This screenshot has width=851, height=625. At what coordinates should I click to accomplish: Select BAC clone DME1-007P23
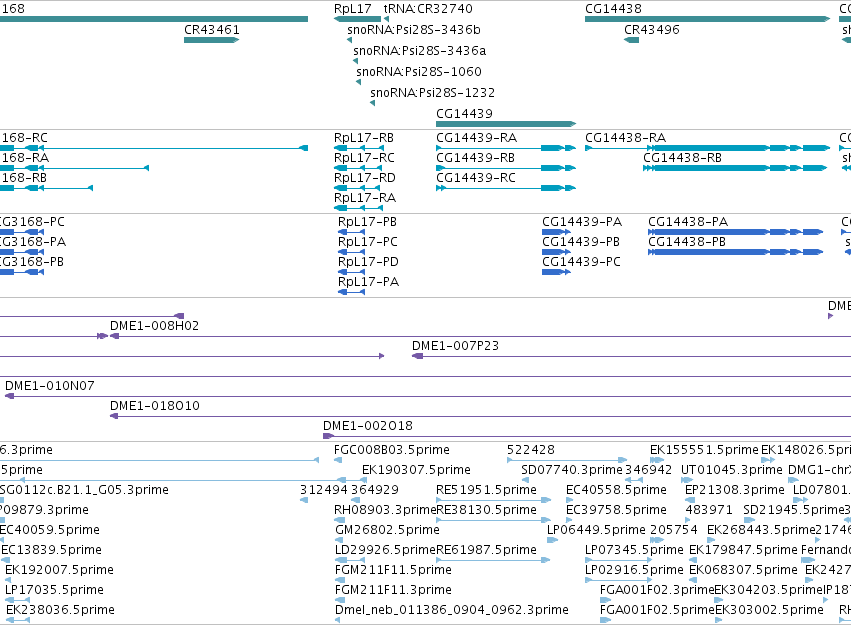631,356
